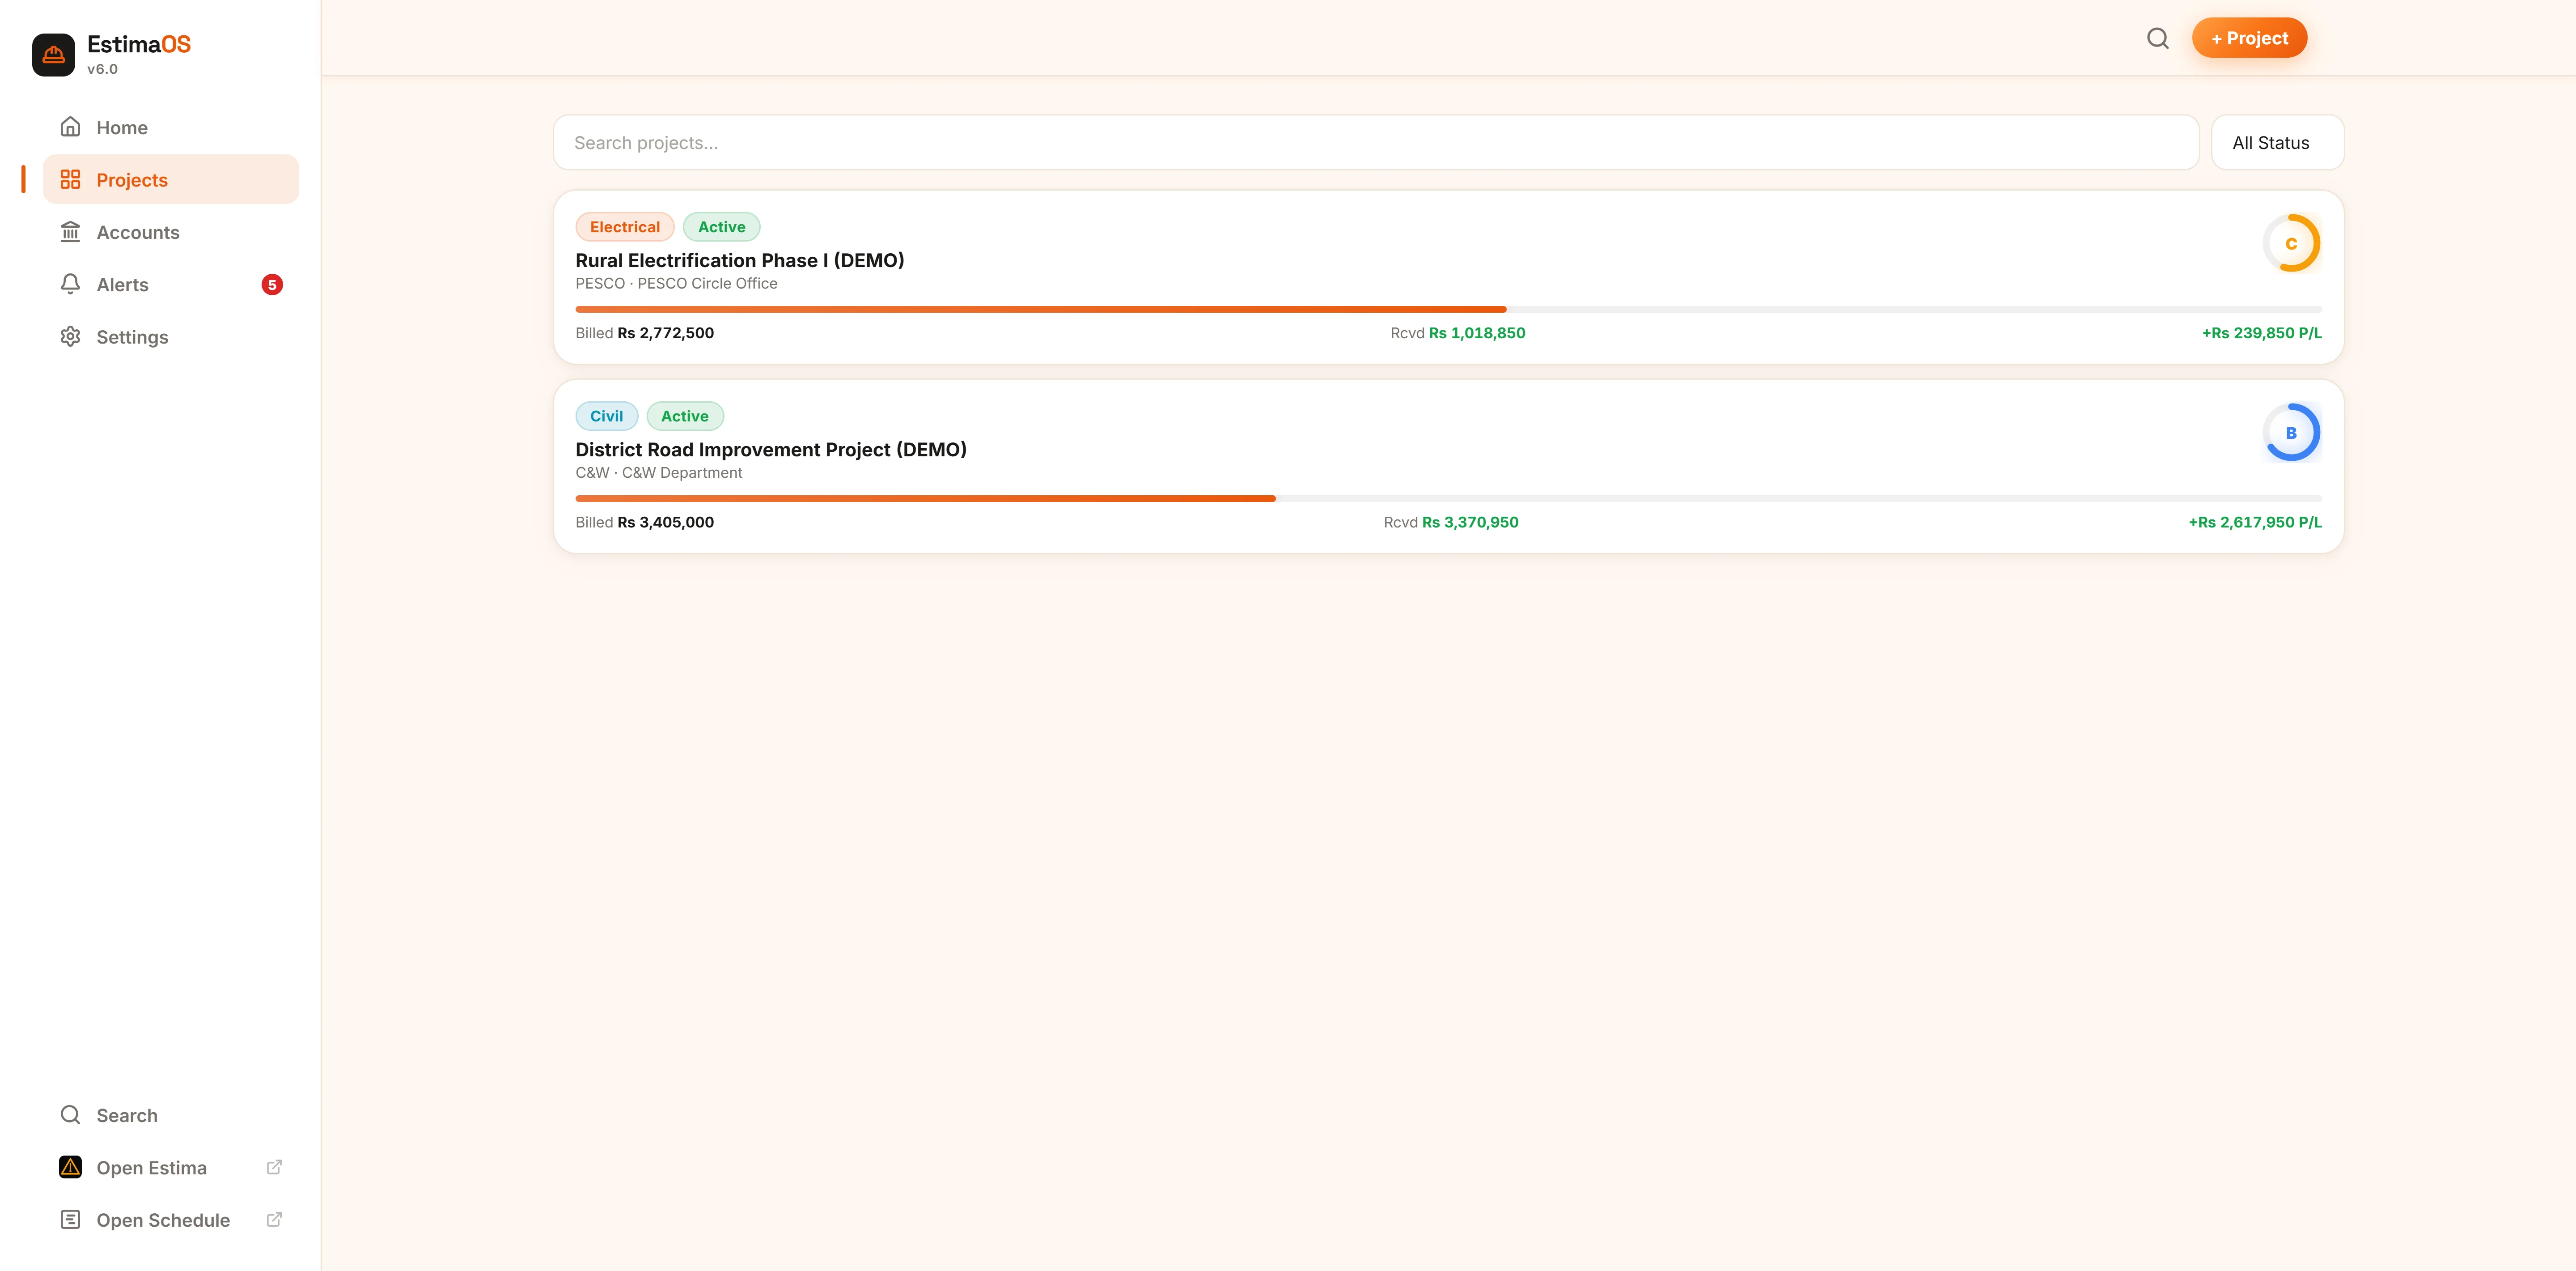Open the Projects menu item
The height and width of the screenshot is (1271, 2576).
coord(171,179)
